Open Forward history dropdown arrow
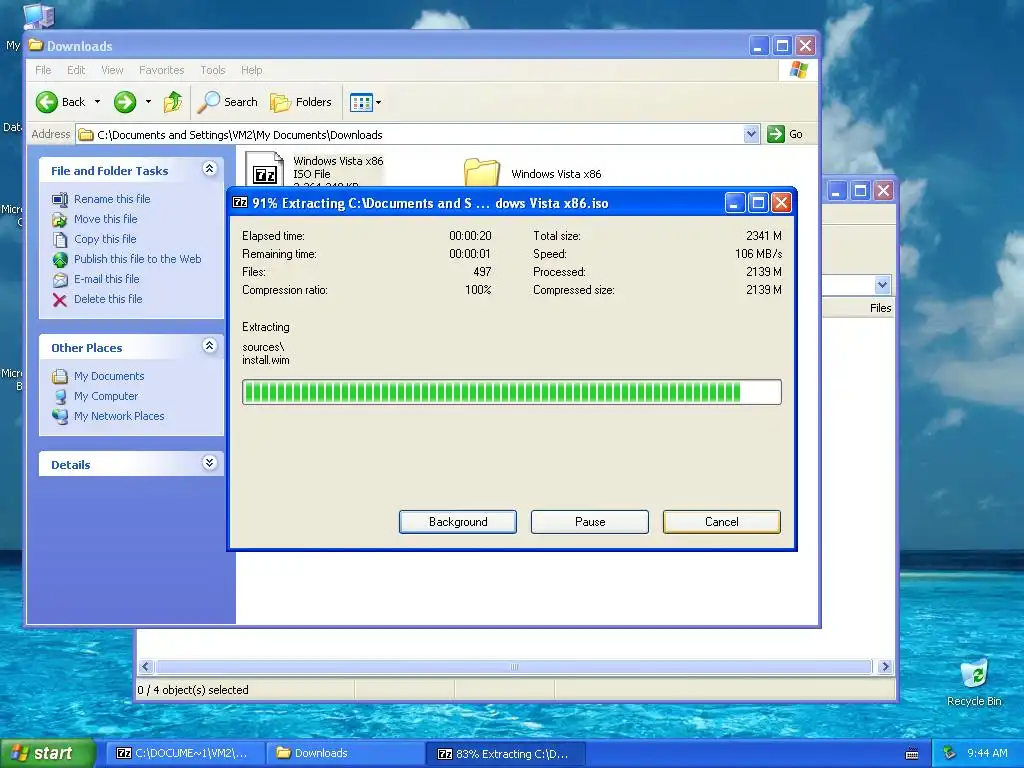Image resolution: width=1024 pixels, height=768 pixels. point(148,102)
